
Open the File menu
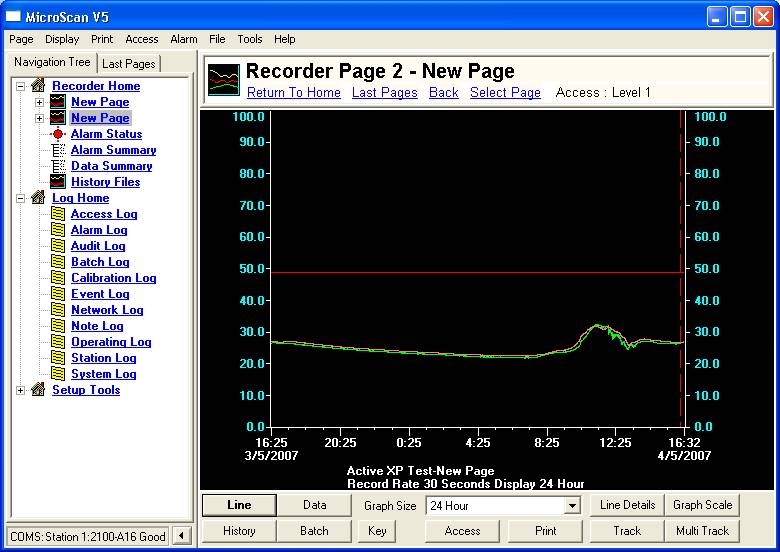(x=217, y=39)
